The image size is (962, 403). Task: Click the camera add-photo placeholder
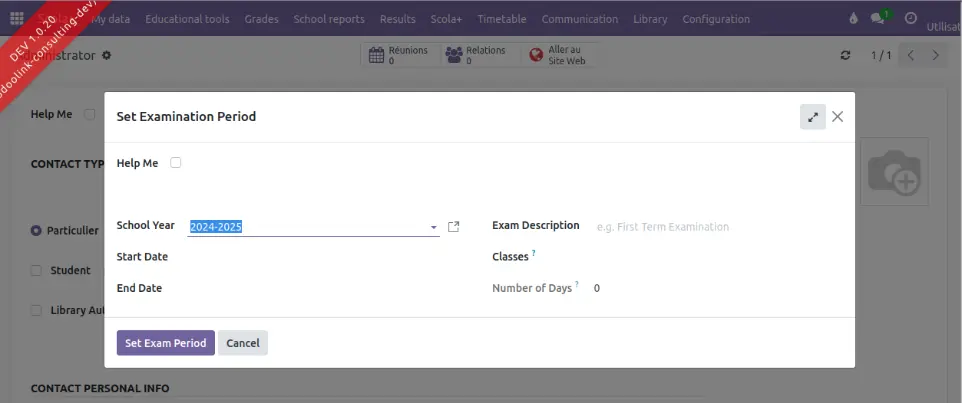893,173
